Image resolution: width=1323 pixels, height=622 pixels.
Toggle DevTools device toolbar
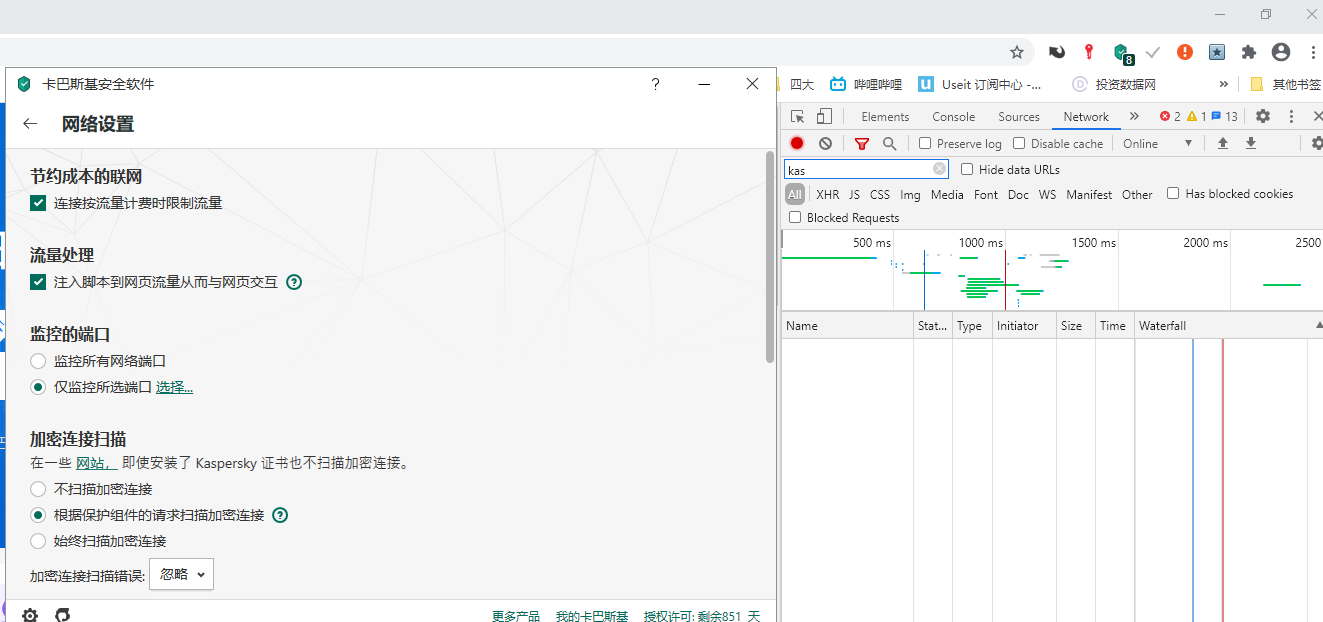(x=824, y=117)
